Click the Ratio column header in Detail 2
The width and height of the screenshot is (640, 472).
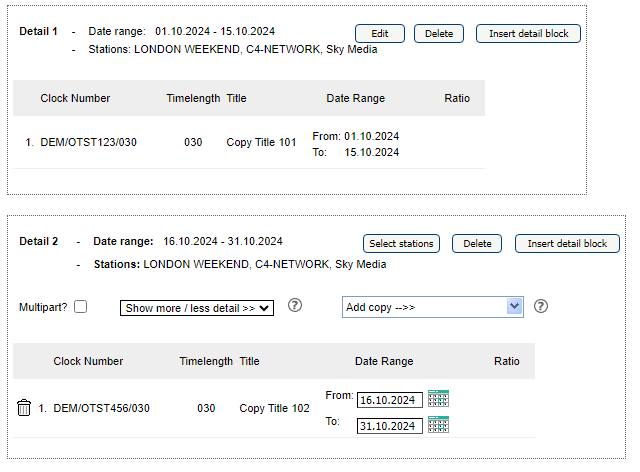pos(507,361)
